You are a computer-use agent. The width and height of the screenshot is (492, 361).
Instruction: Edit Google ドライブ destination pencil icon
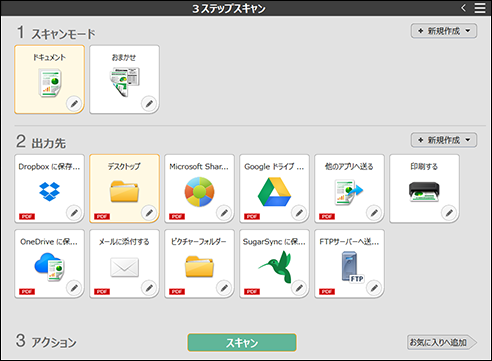(299, 212)
